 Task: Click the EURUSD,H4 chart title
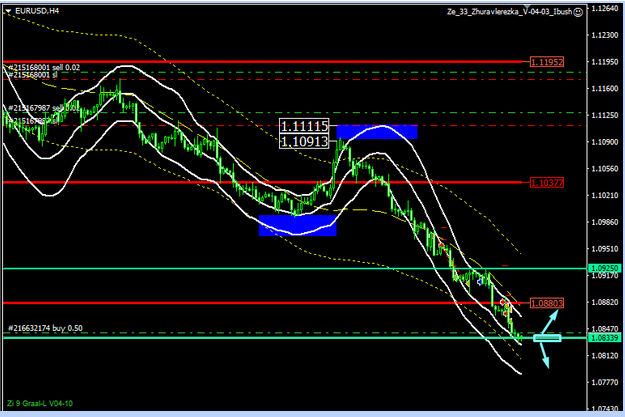click(36, 10)
